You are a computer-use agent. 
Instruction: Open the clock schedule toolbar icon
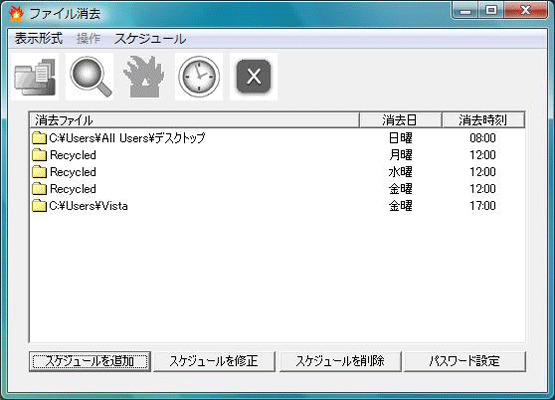[x=199, y=77]
